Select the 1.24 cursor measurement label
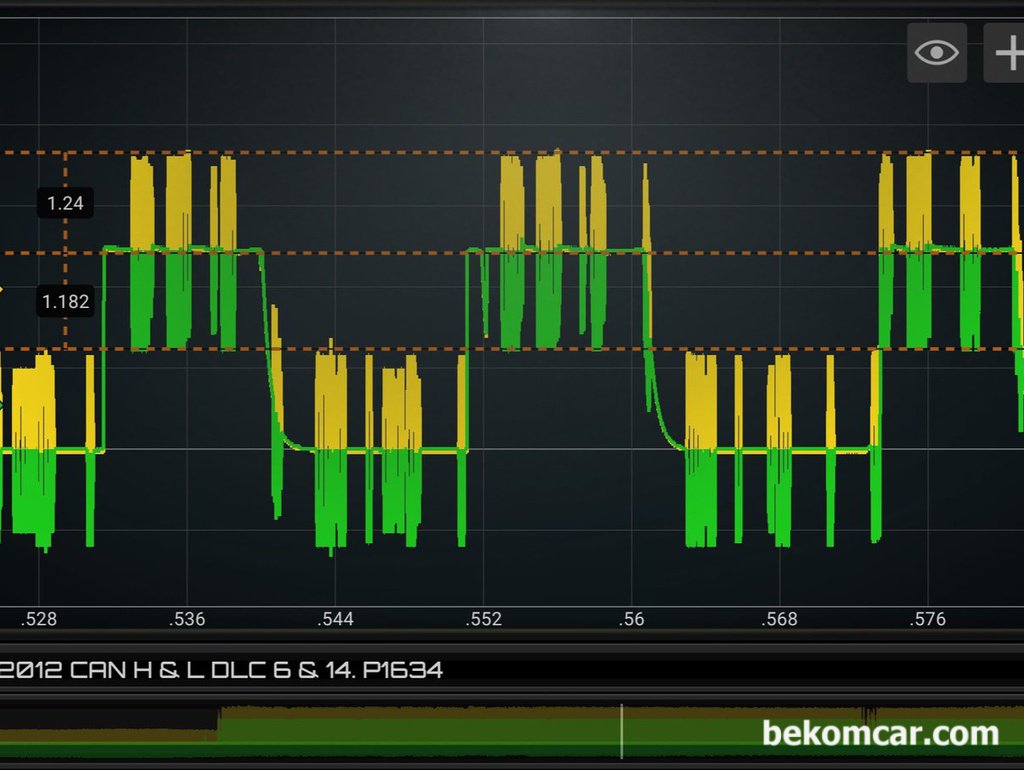The width and height of the screenshot is (1024, 770). tap(65, 203)
